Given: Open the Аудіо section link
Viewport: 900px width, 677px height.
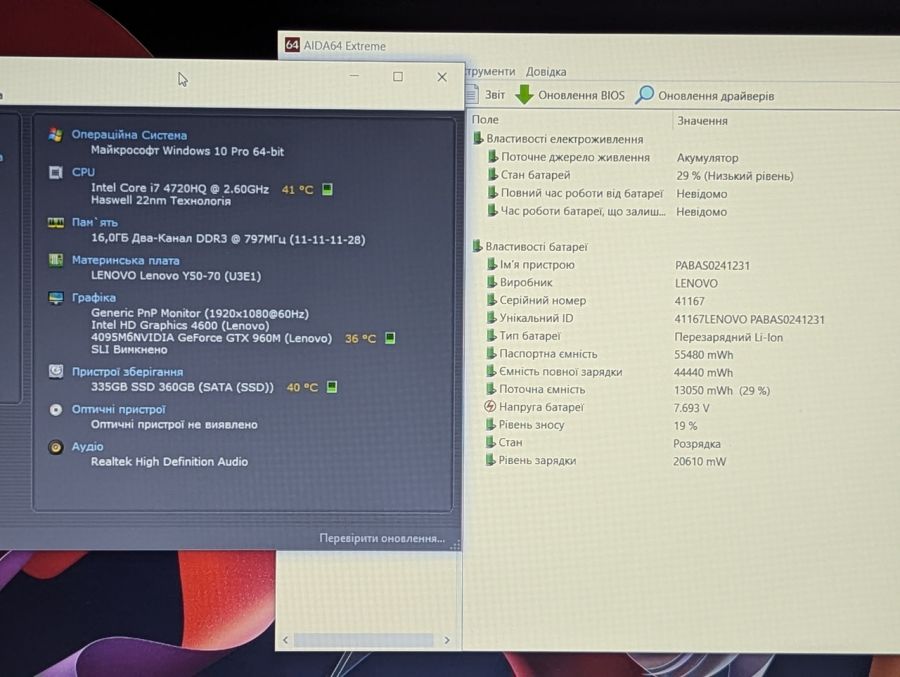Looking at the screenshot, I should tap(87, 447).
